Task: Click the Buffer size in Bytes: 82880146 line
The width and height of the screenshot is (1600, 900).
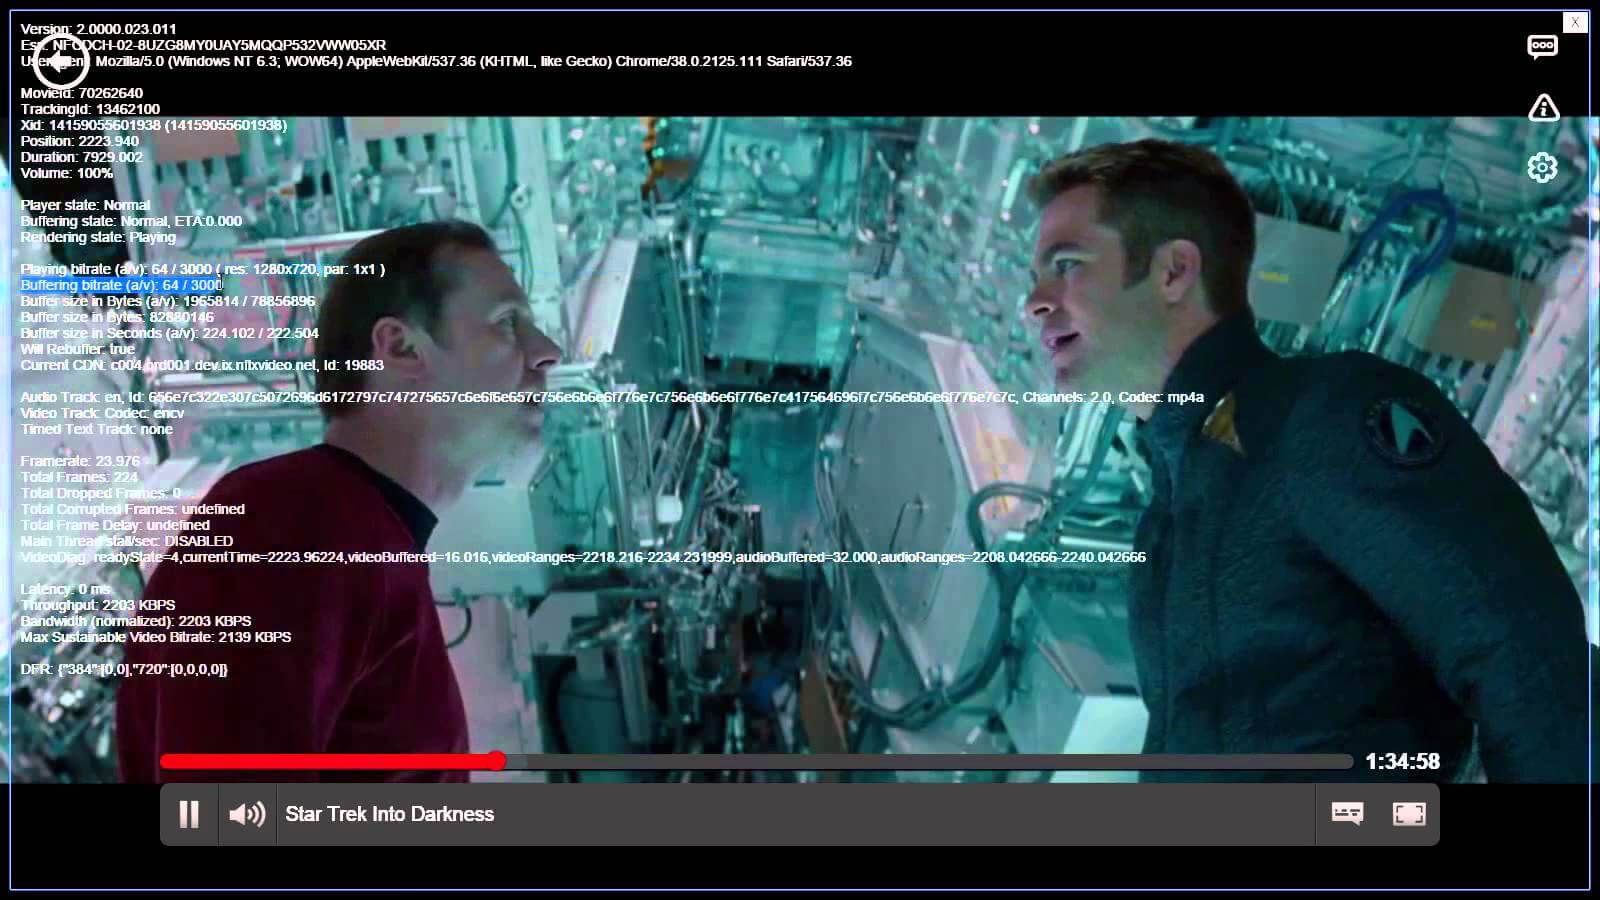Action: click(x=117, y=317)
